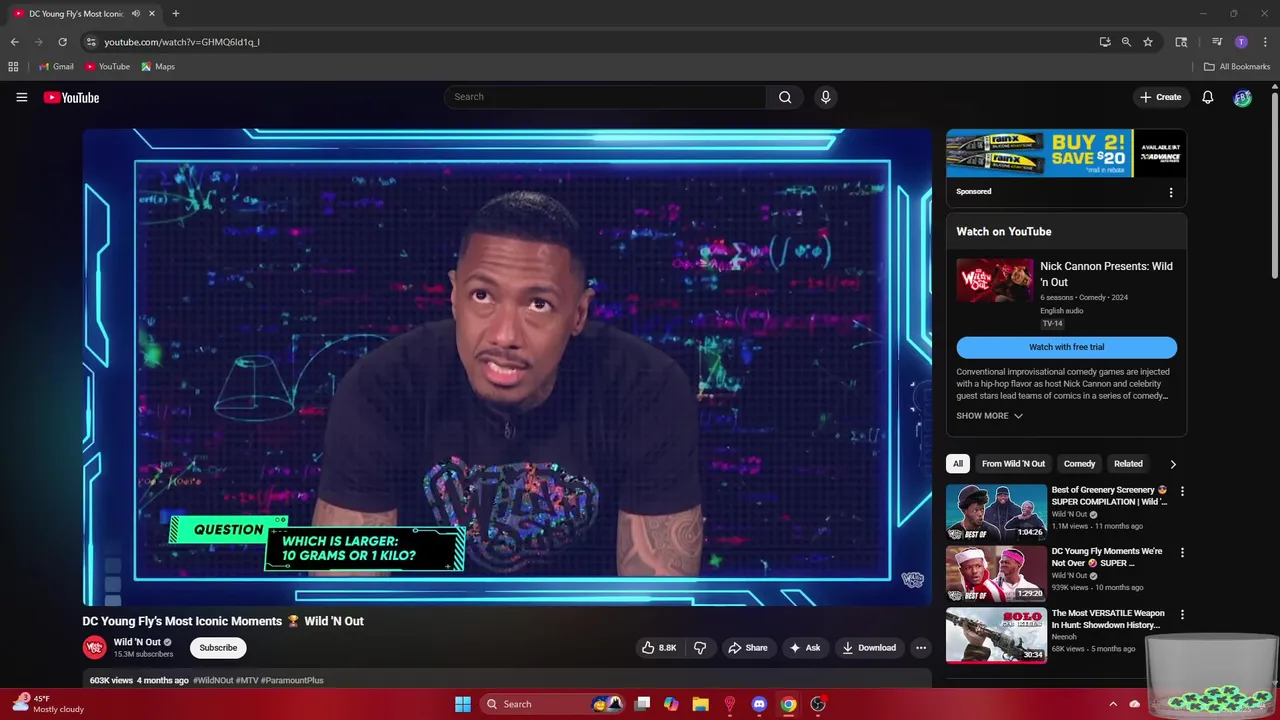
Task: Open Chrome three-dot menu
Action: (1265, 42)
